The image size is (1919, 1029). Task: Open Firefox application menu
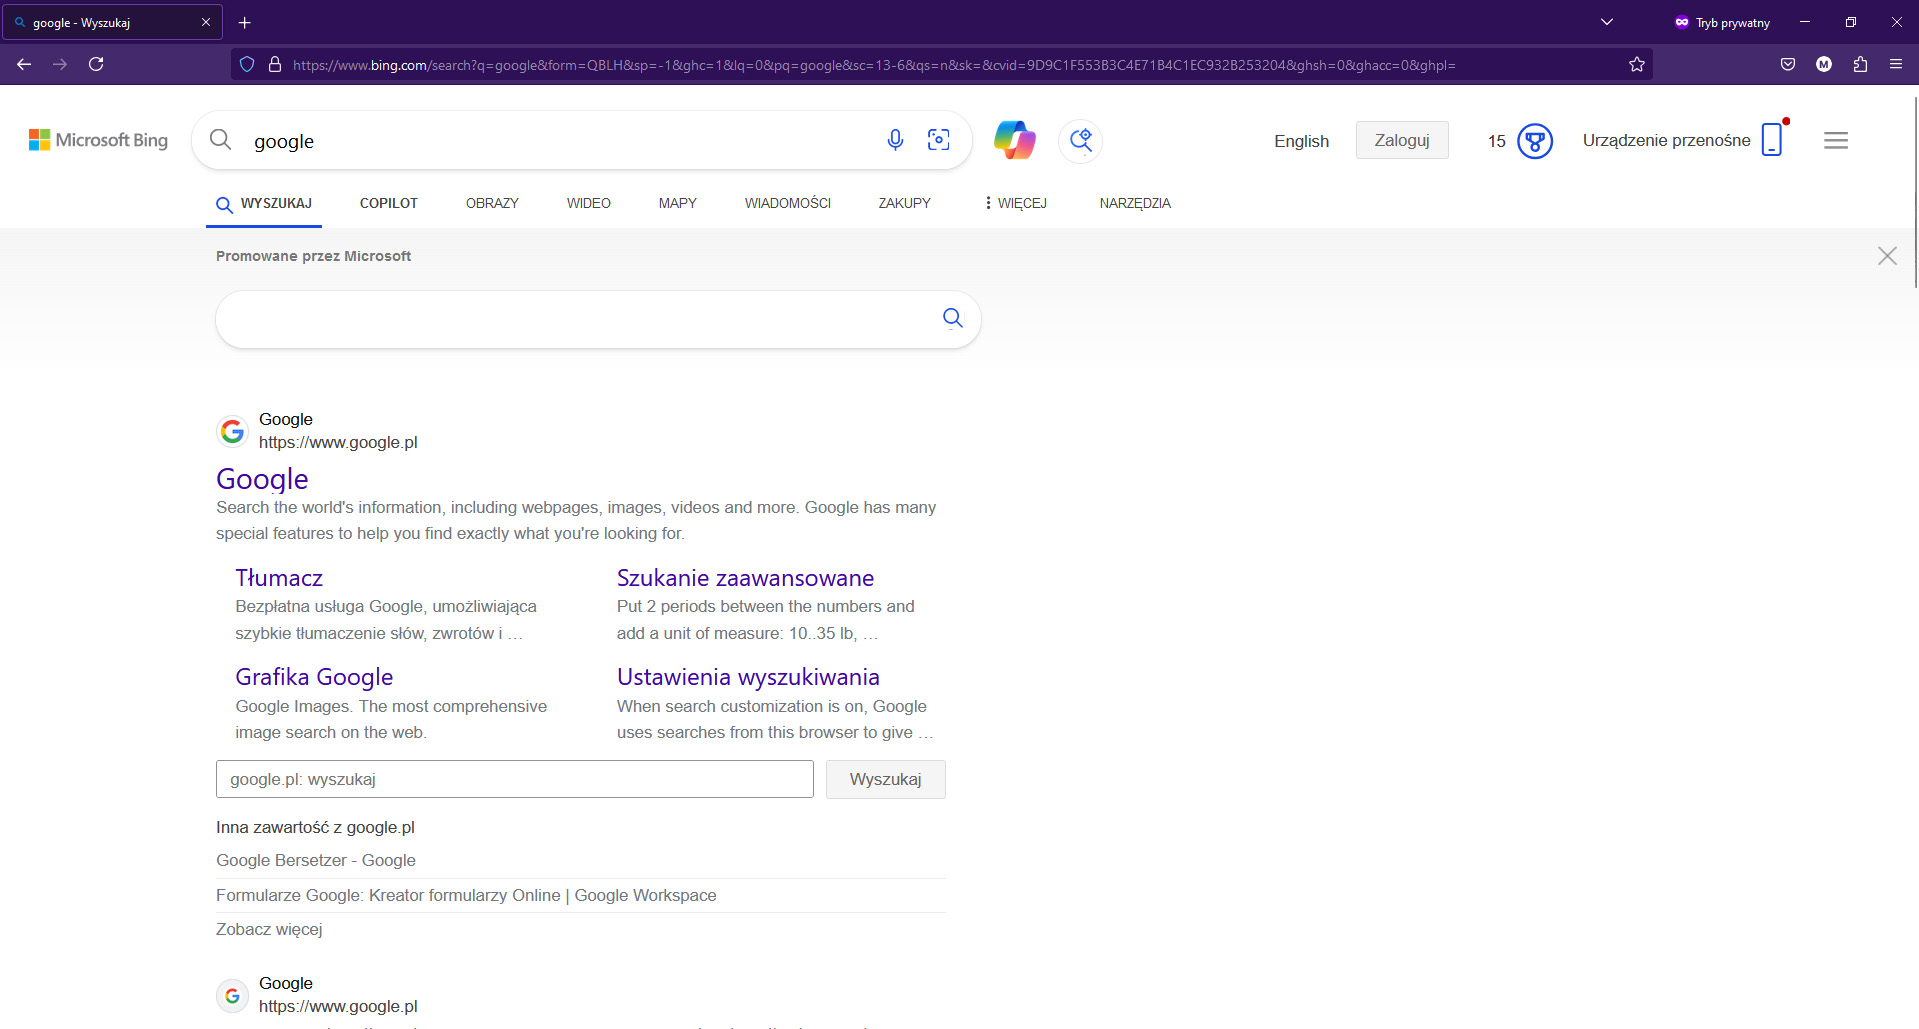coord(1896,64)
